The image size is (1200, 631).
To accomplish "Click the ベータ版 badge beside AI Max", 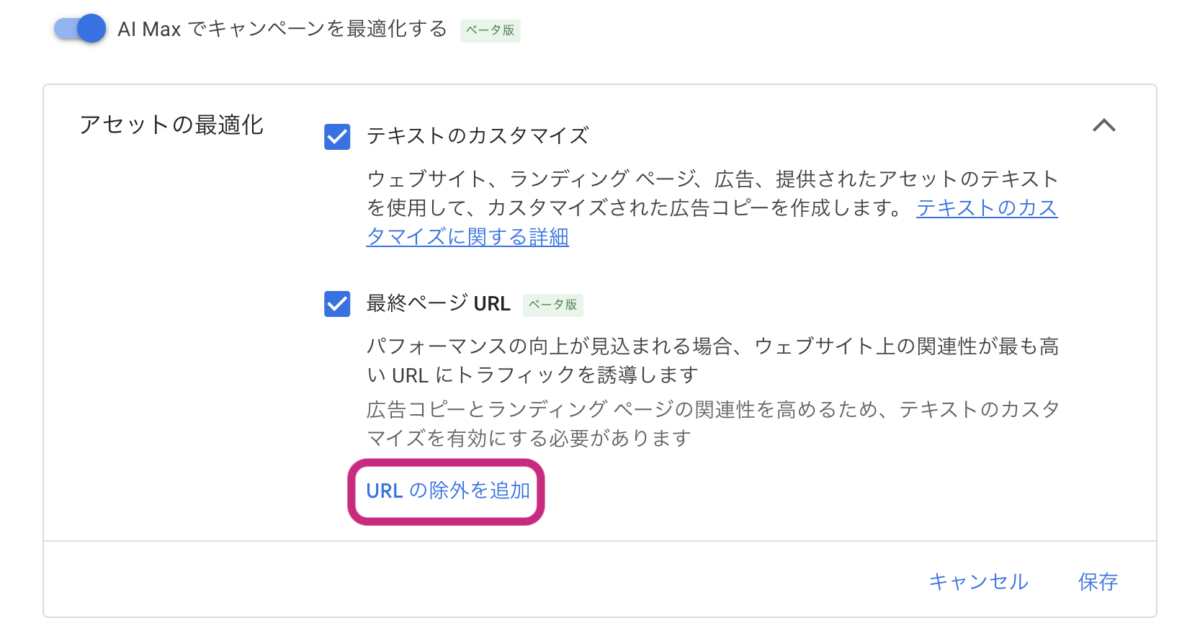I will tap(490, 30).
